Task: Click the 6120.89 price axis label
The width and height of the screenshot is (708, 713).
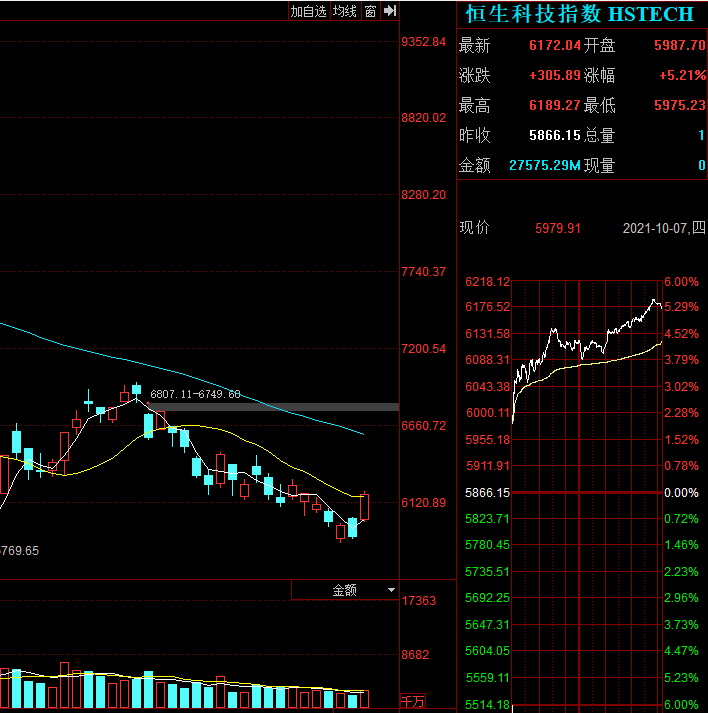Action: [423, 502]
